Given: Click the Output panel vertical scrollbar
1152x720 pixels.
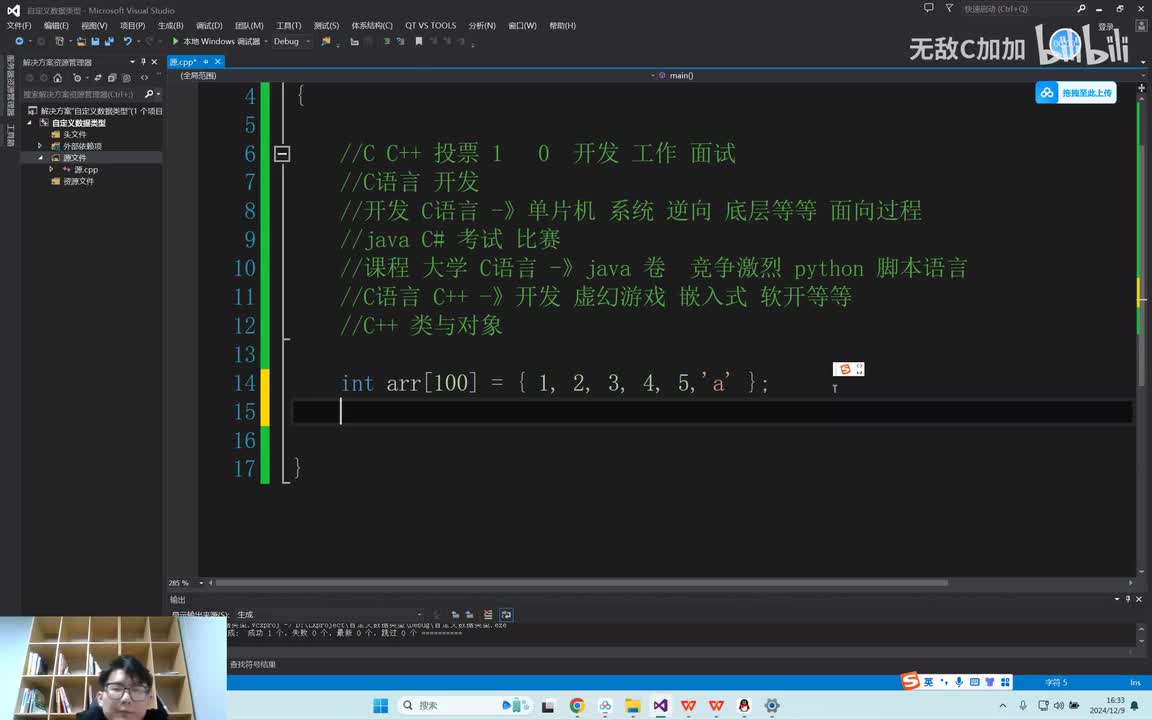Looking at the screenshot, I should pos(1141,635).
